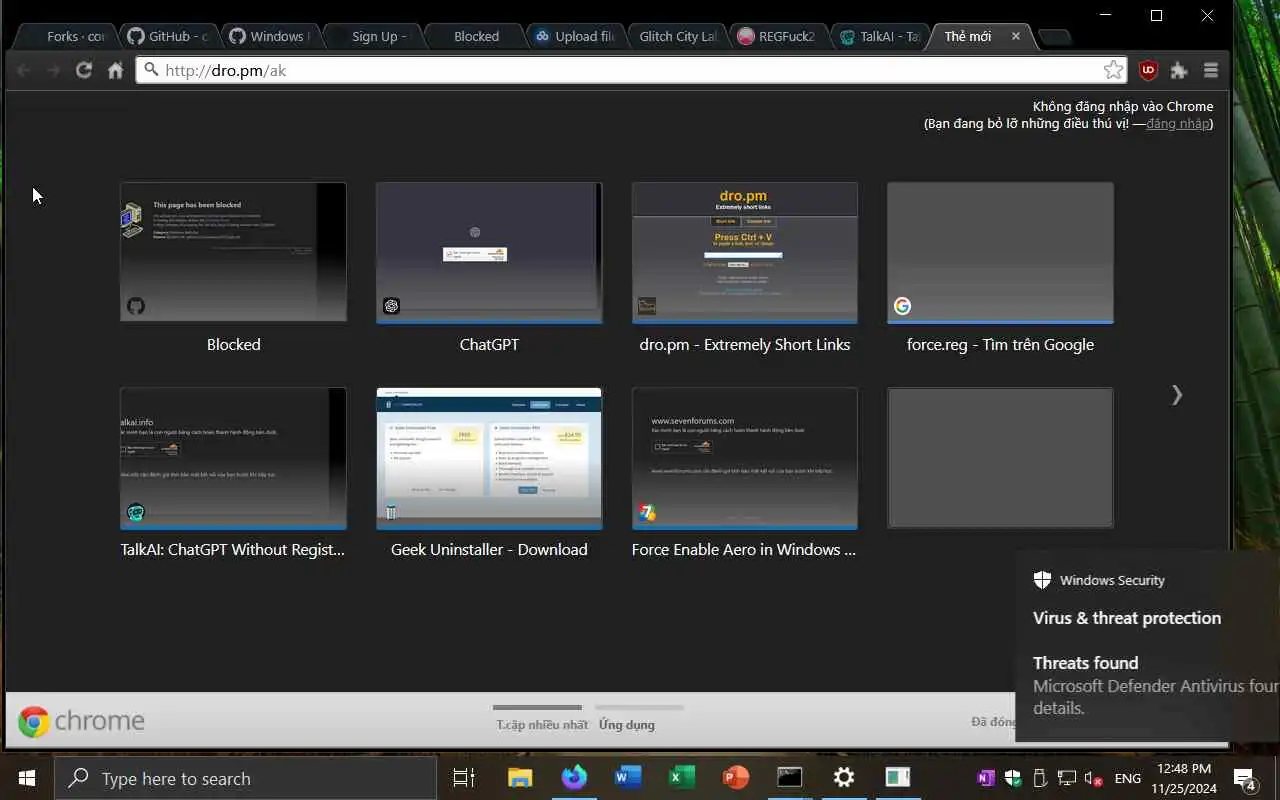Open the extensions puzzle menu
The image size is (1280, 800).
click(x=1179, y=70)
